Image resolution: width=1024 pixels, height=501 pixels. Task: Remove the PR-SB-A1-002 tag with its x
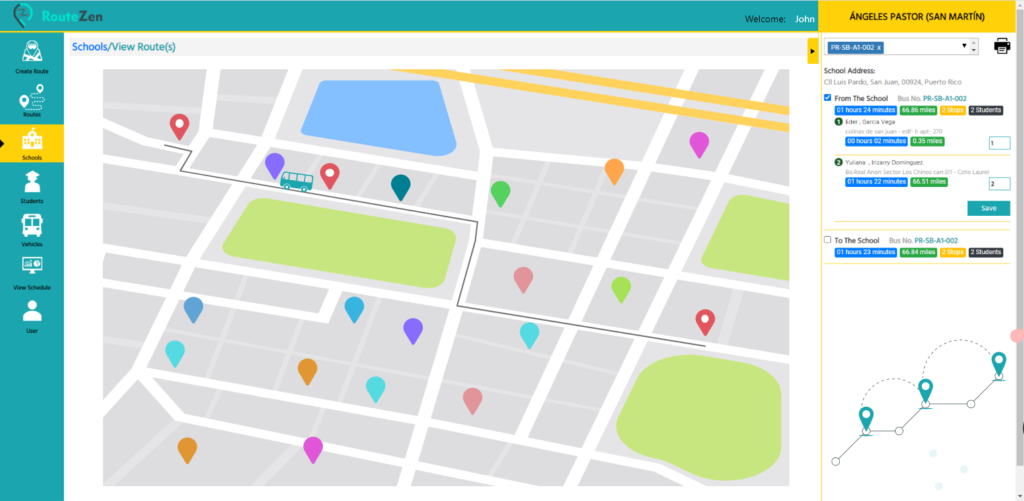[x=879, y=47]
